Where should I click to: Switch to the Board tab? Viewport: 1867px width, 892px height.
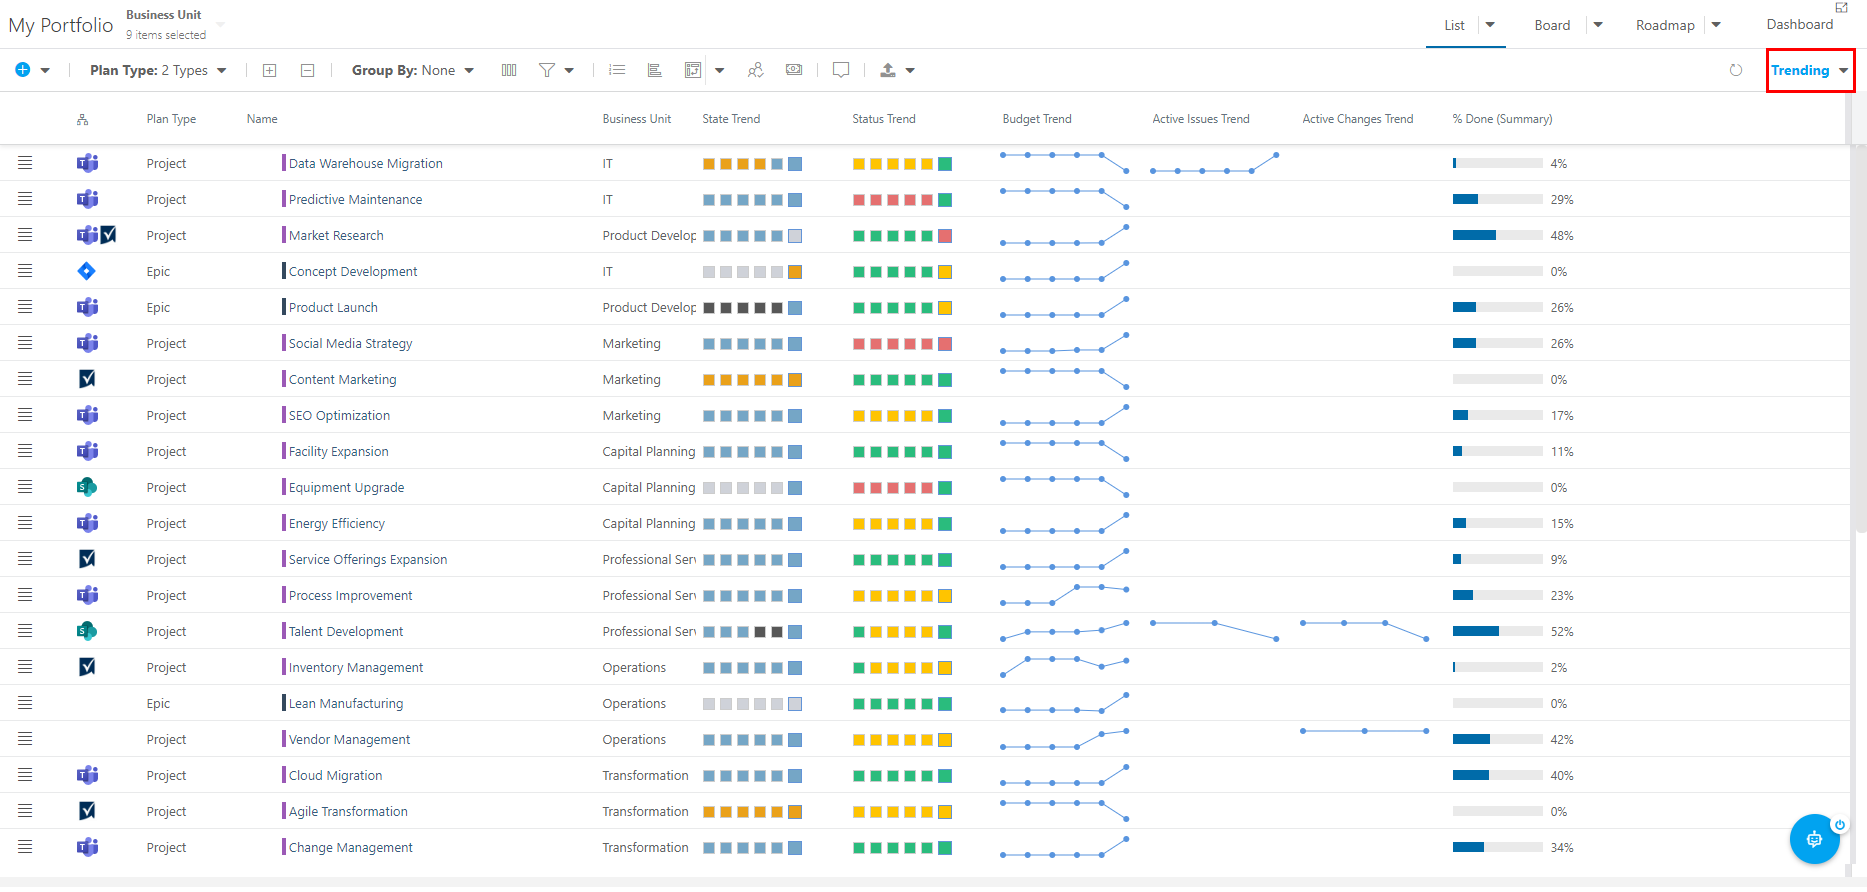tap(1552, 25)
